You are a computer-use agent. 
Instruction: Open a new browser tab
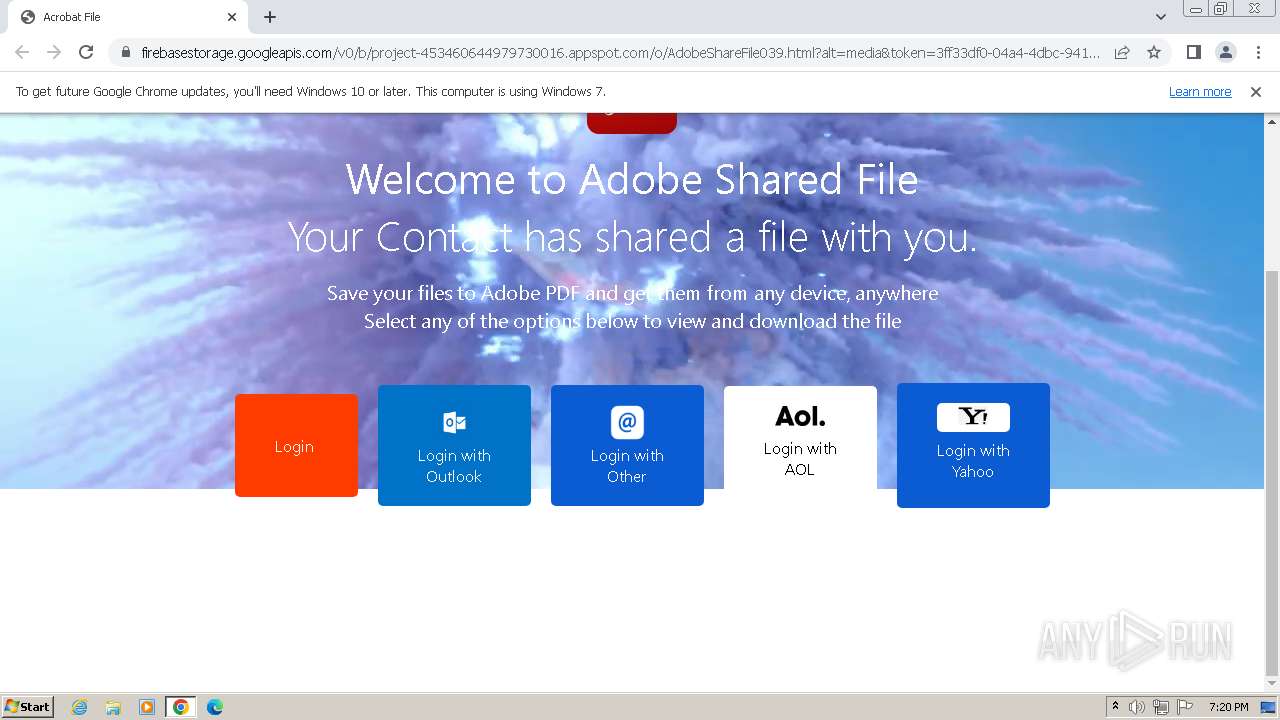click(270, 17)
